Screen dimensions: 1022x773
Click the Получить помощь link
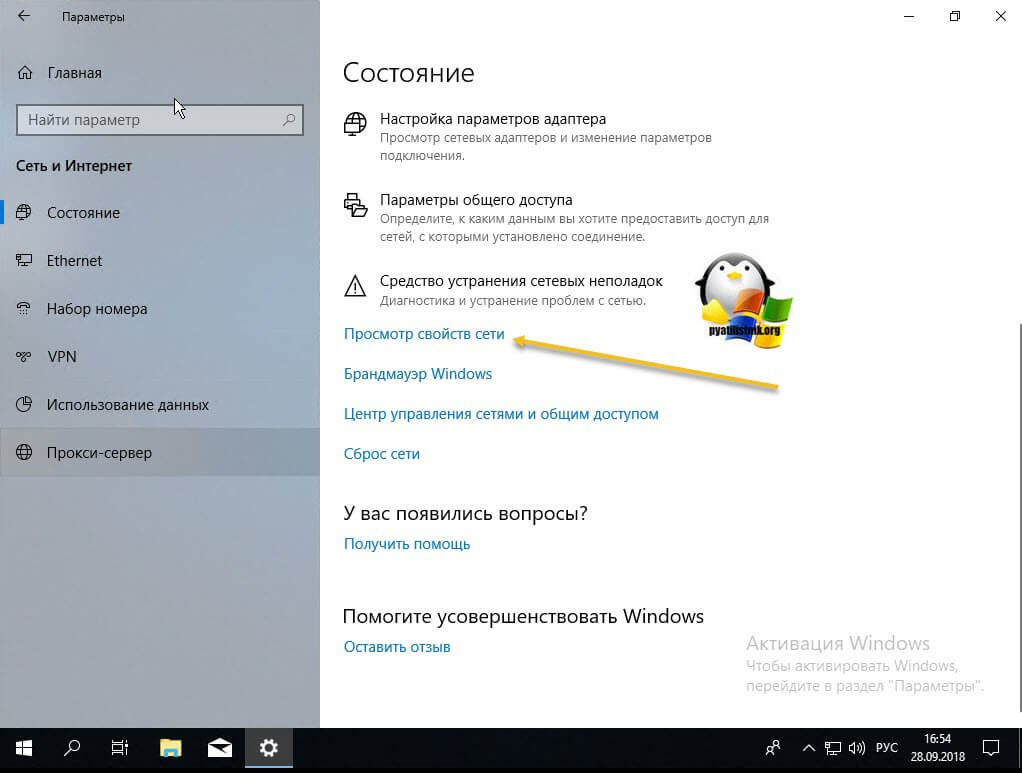[407, 544]
